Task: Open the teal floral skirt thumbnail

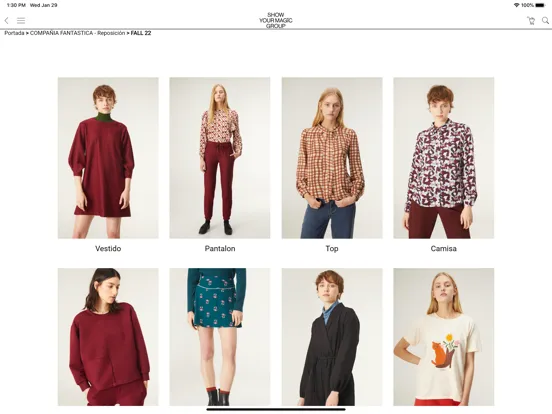Action: click(220, 337)
